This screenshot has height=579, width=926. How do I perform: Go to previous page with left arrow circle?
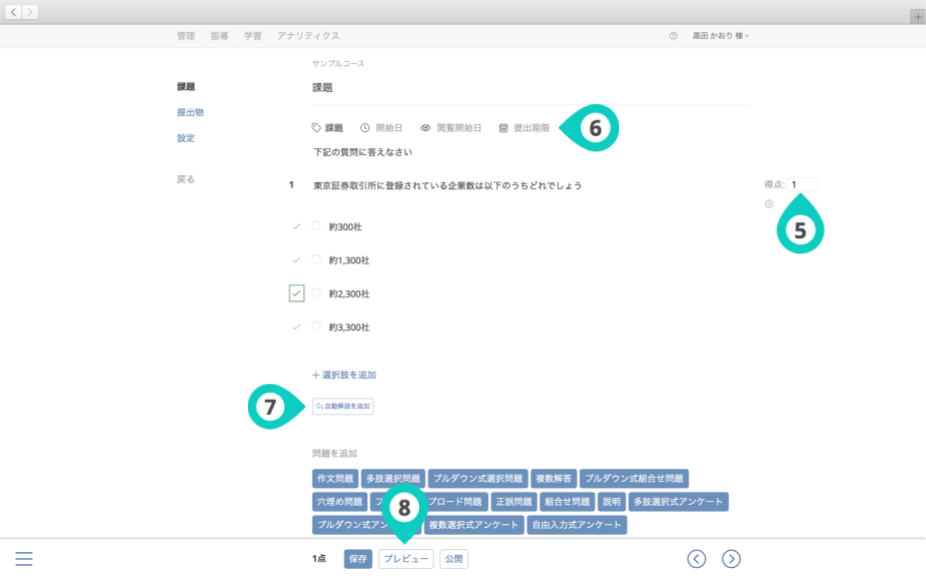pos(697,559)
